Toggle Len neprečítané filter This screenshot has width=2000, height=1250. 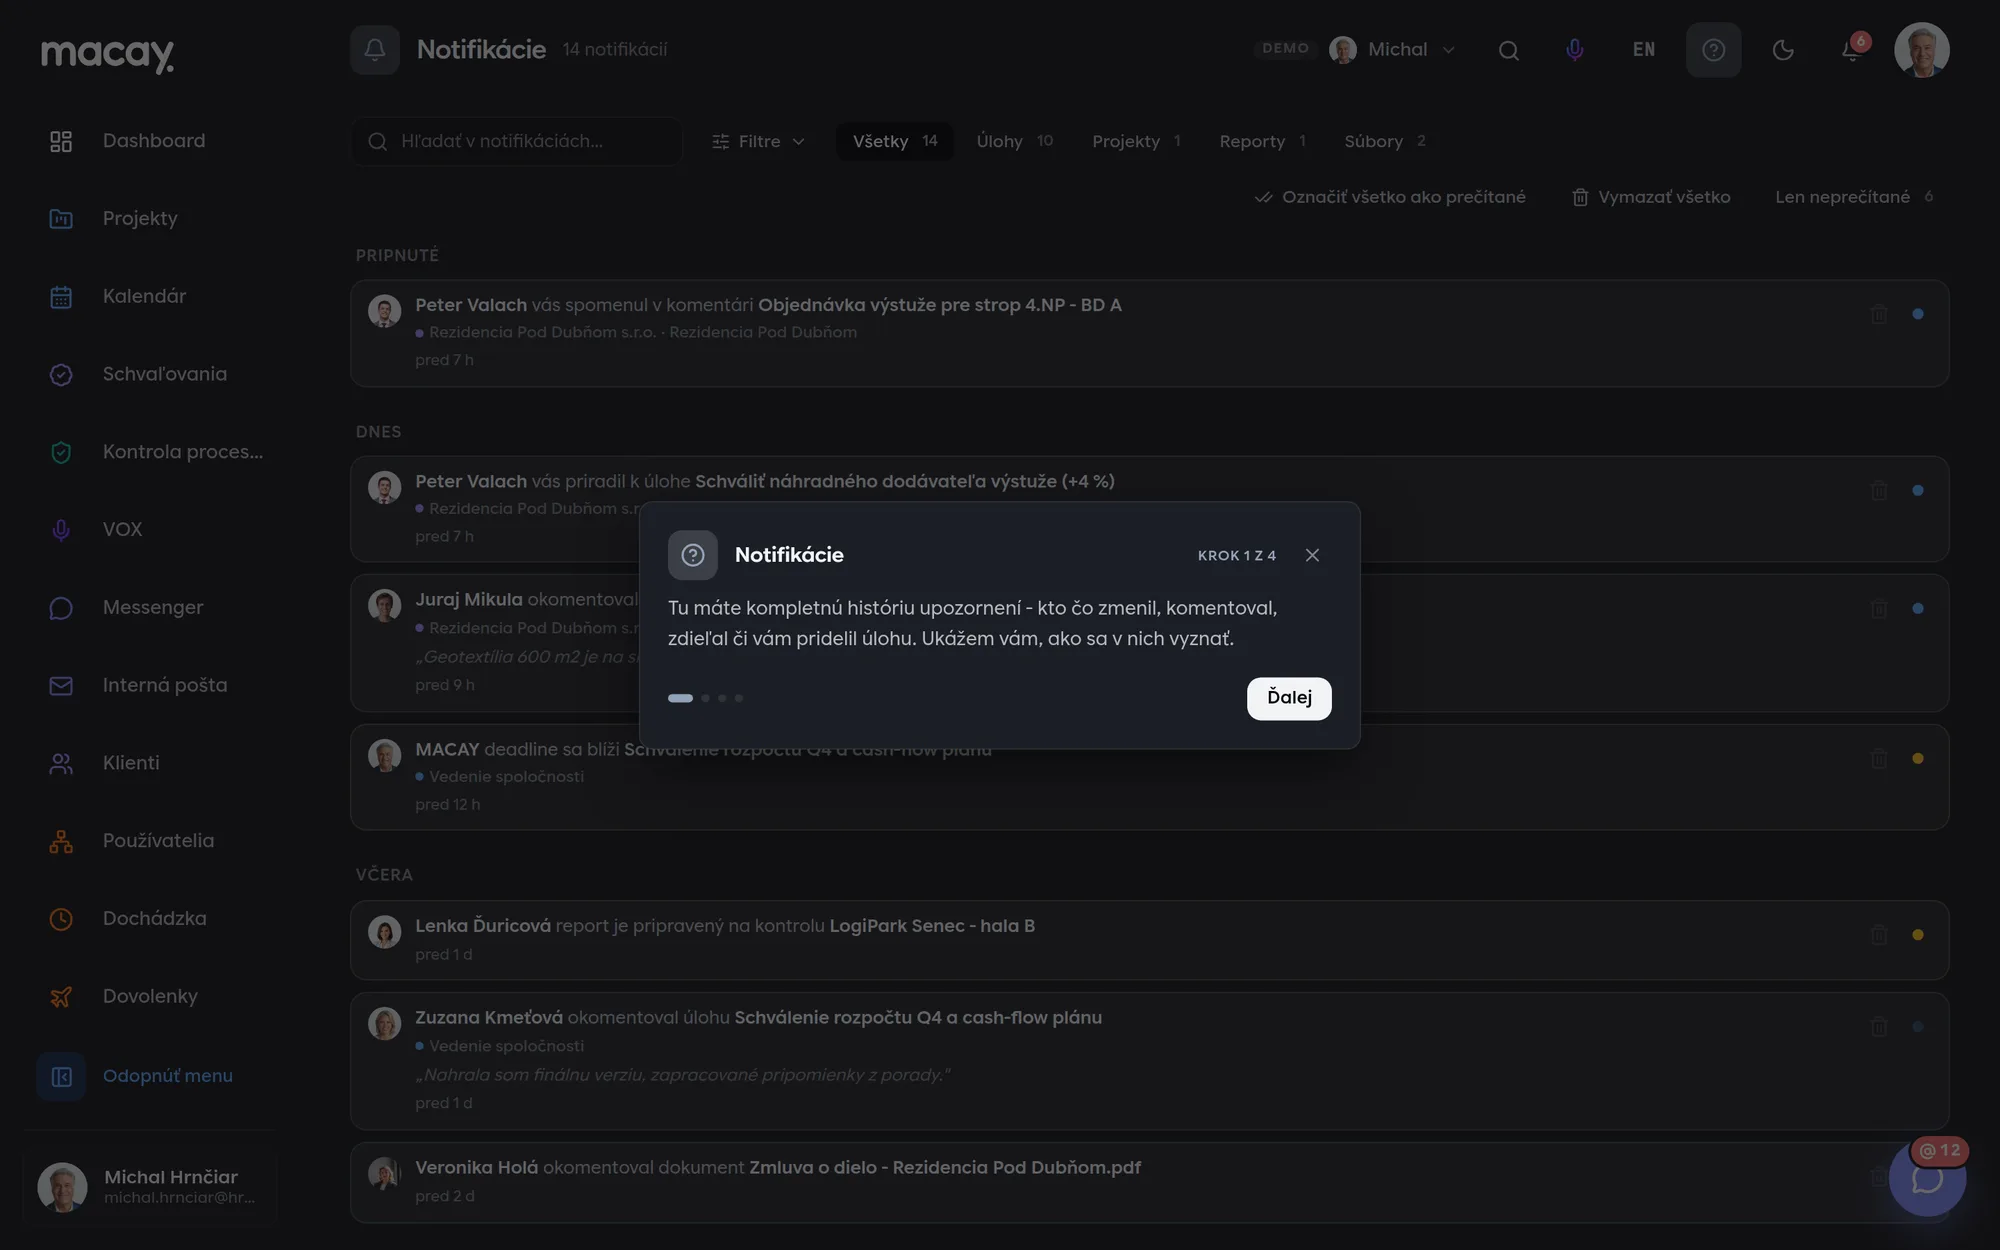[1854, 197]
